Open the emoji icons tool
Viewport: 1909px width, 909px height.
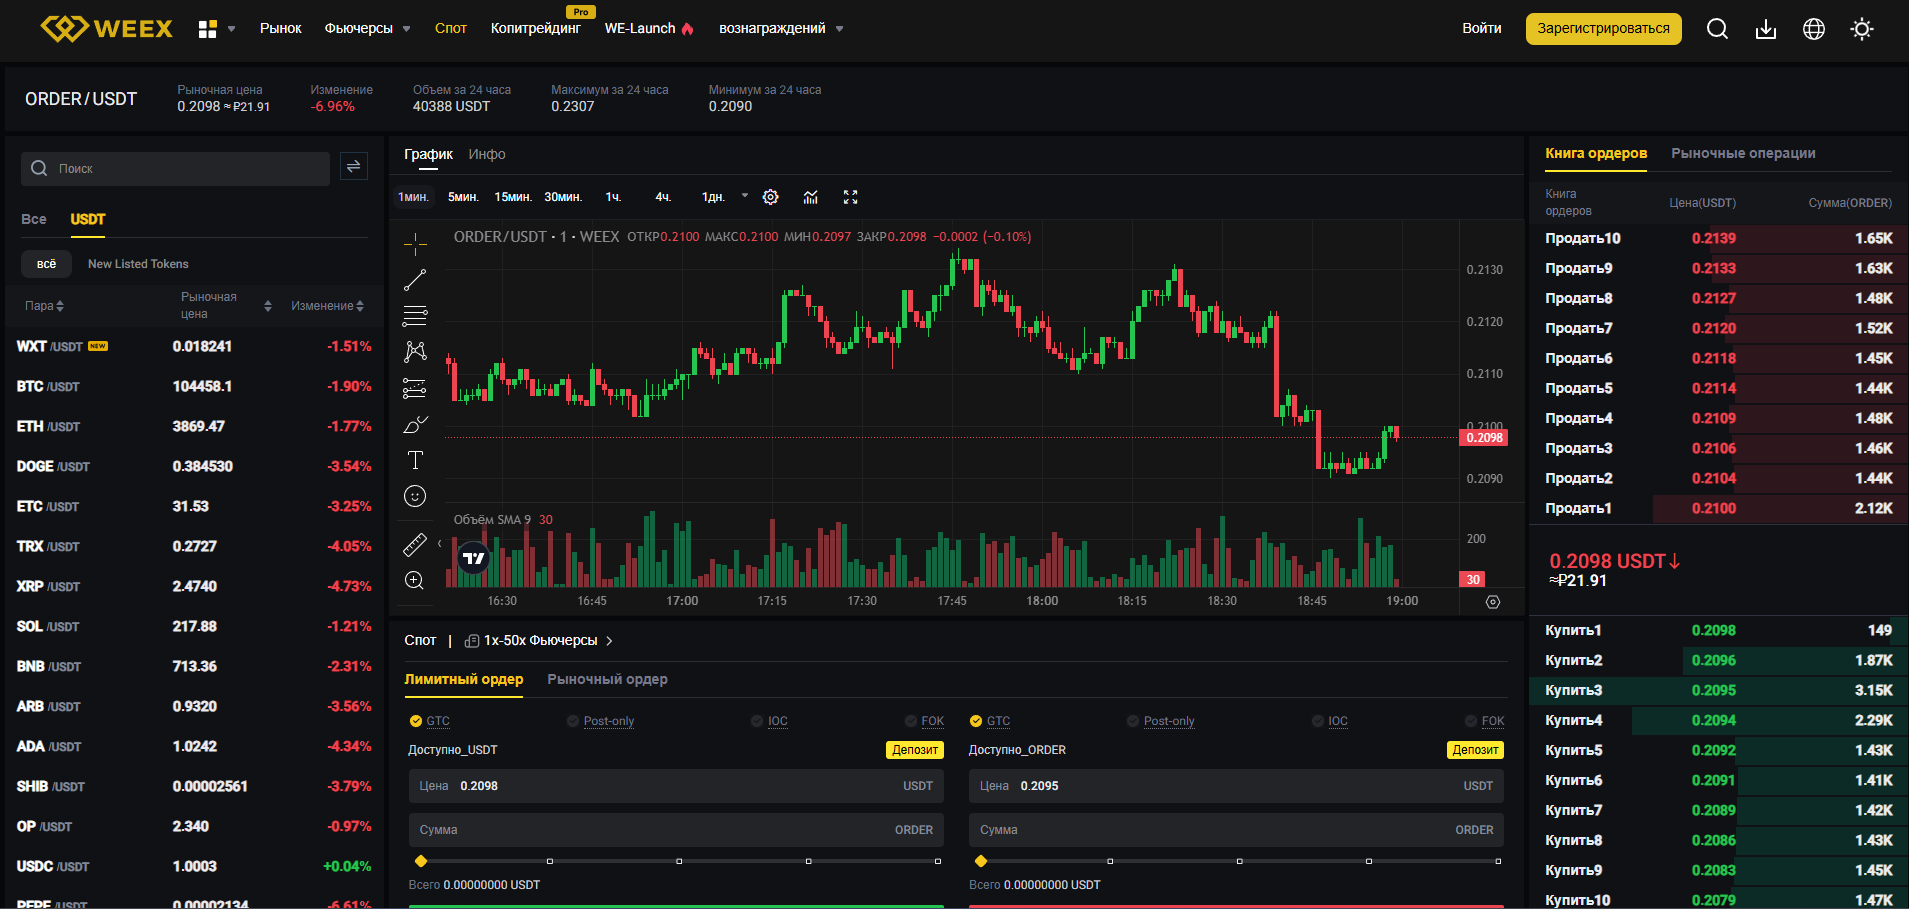click(415, 496)
